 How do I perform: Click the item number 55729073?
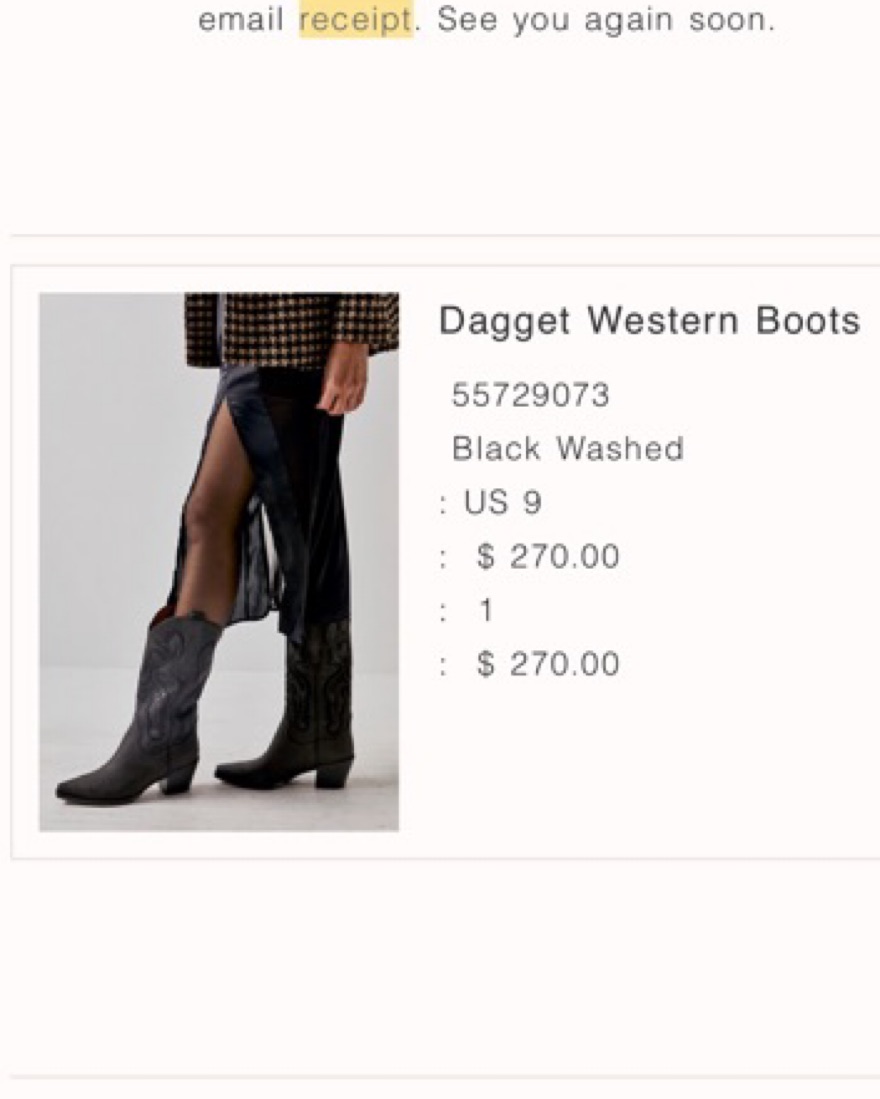(x=530, y=395)
